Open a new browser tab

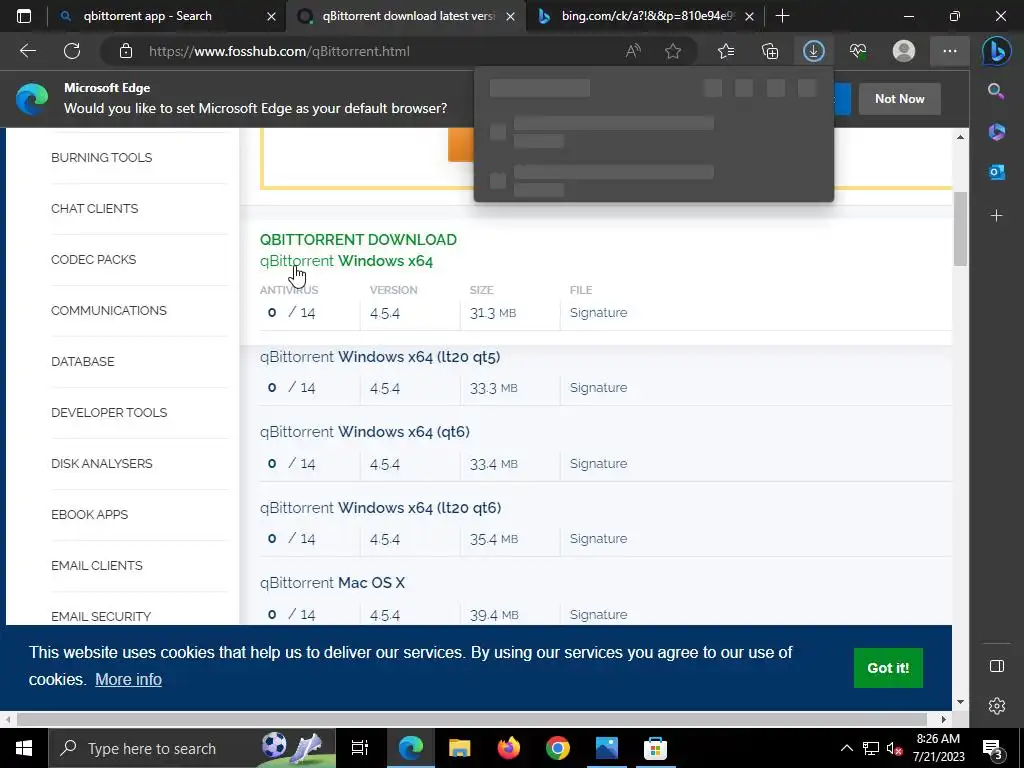[782, 16]
